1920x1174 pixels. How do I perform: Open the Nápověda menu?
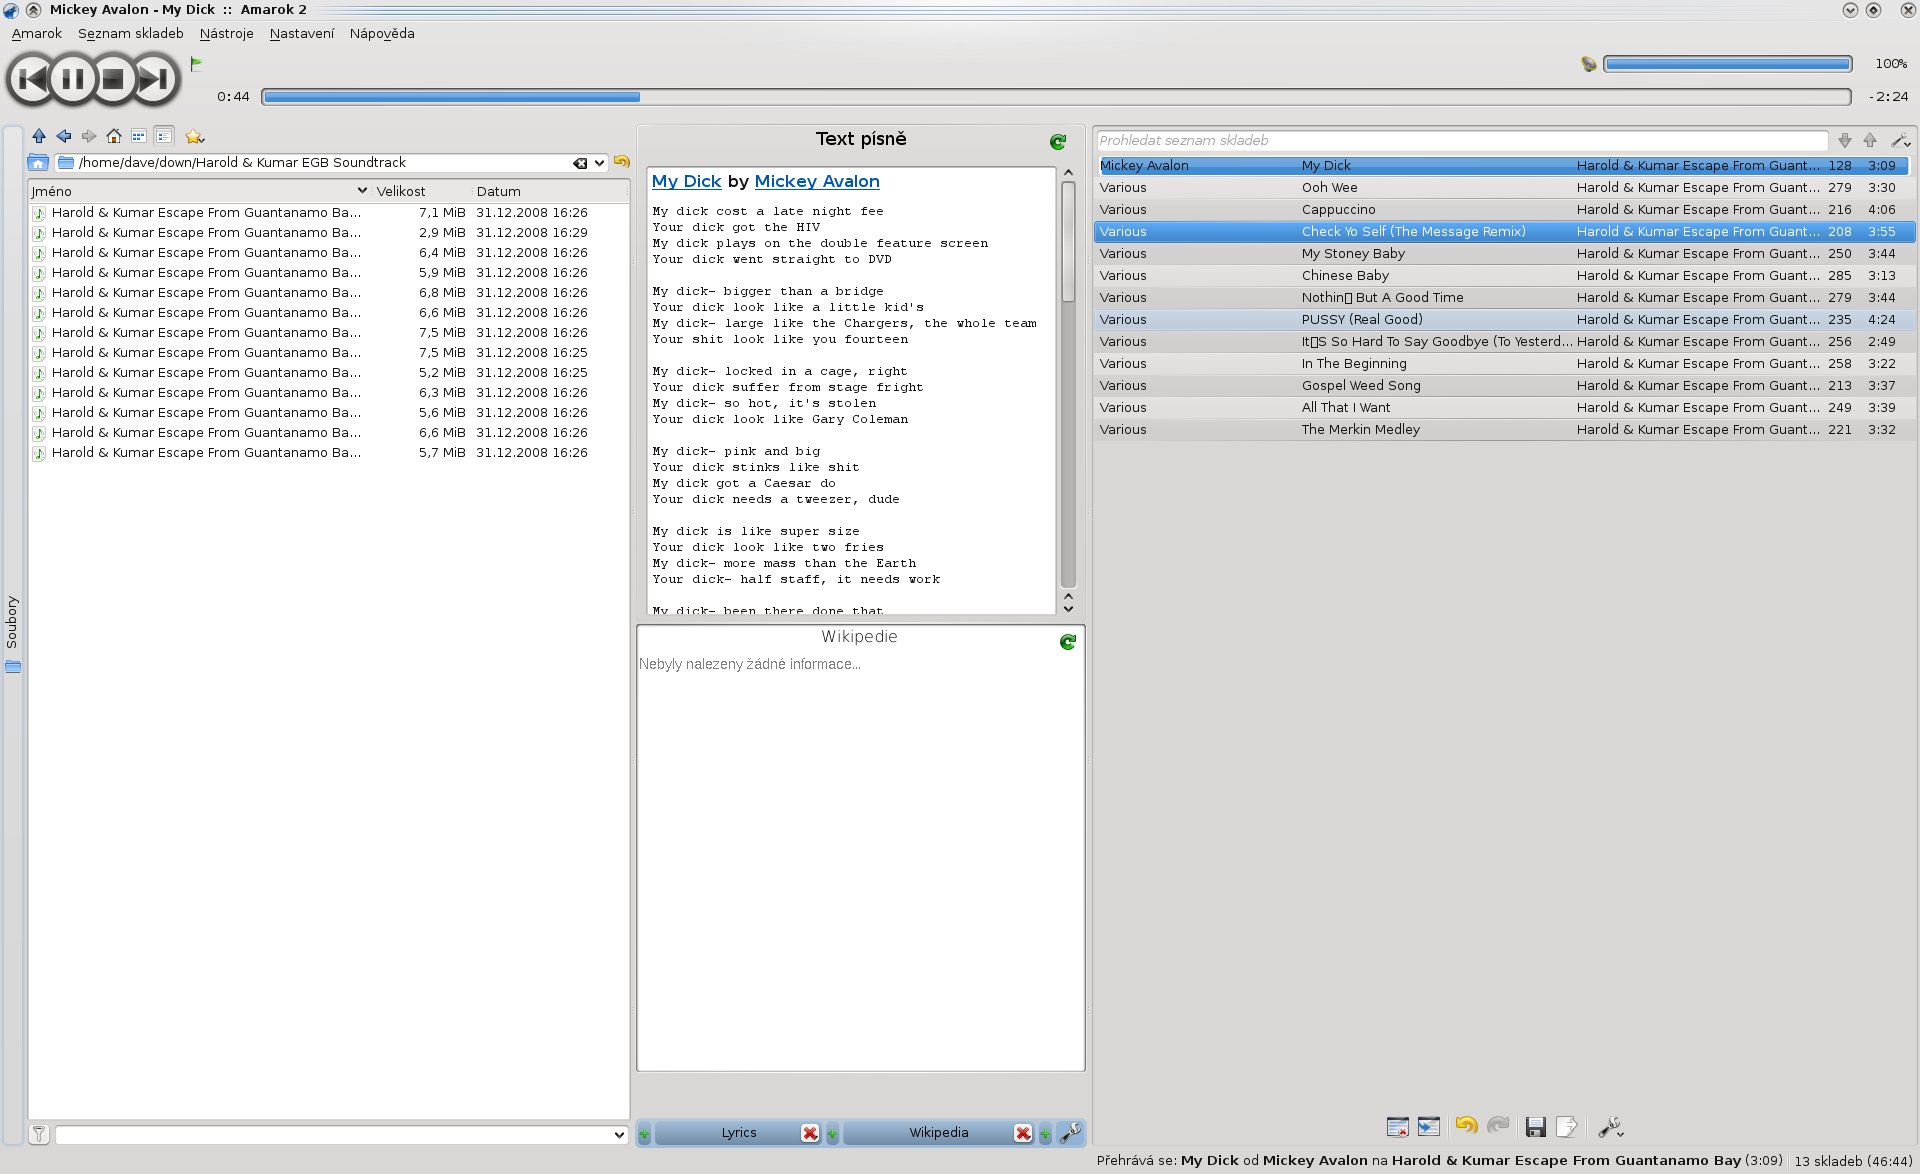(382, 34)
